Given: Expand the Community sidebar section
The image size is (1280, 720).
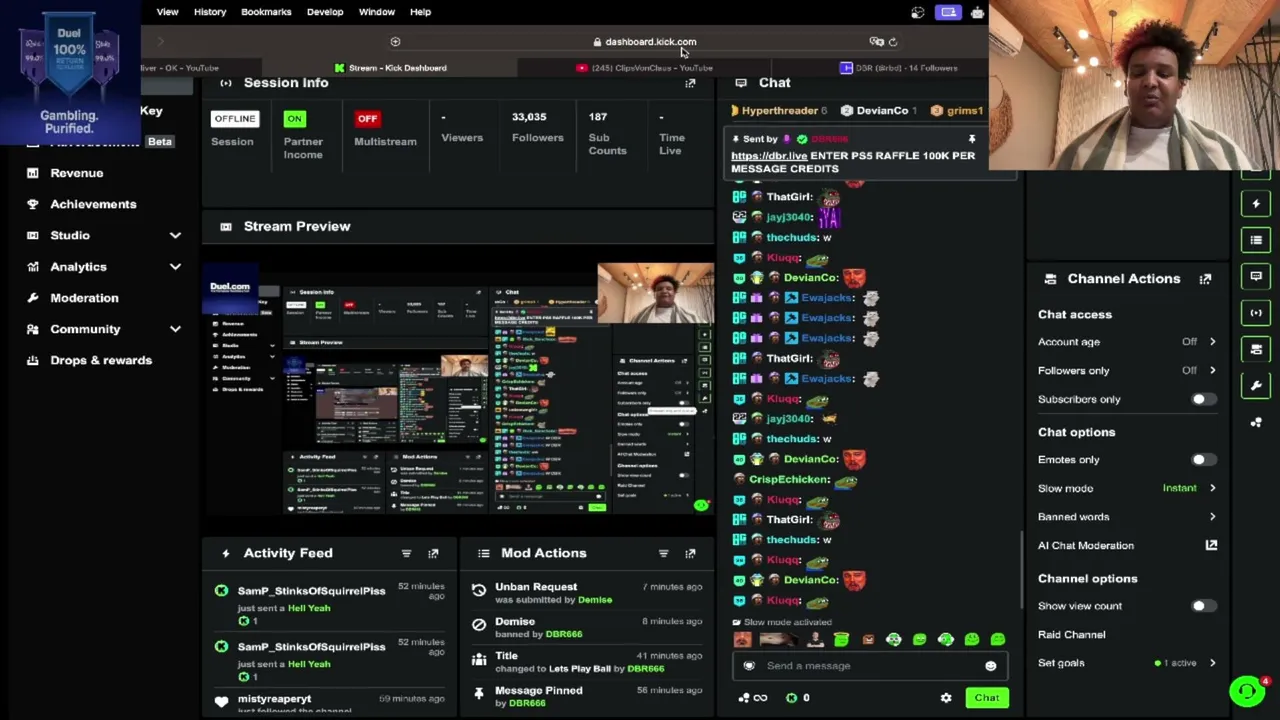Looking at the screenshot, I should [x=175, y=329].
